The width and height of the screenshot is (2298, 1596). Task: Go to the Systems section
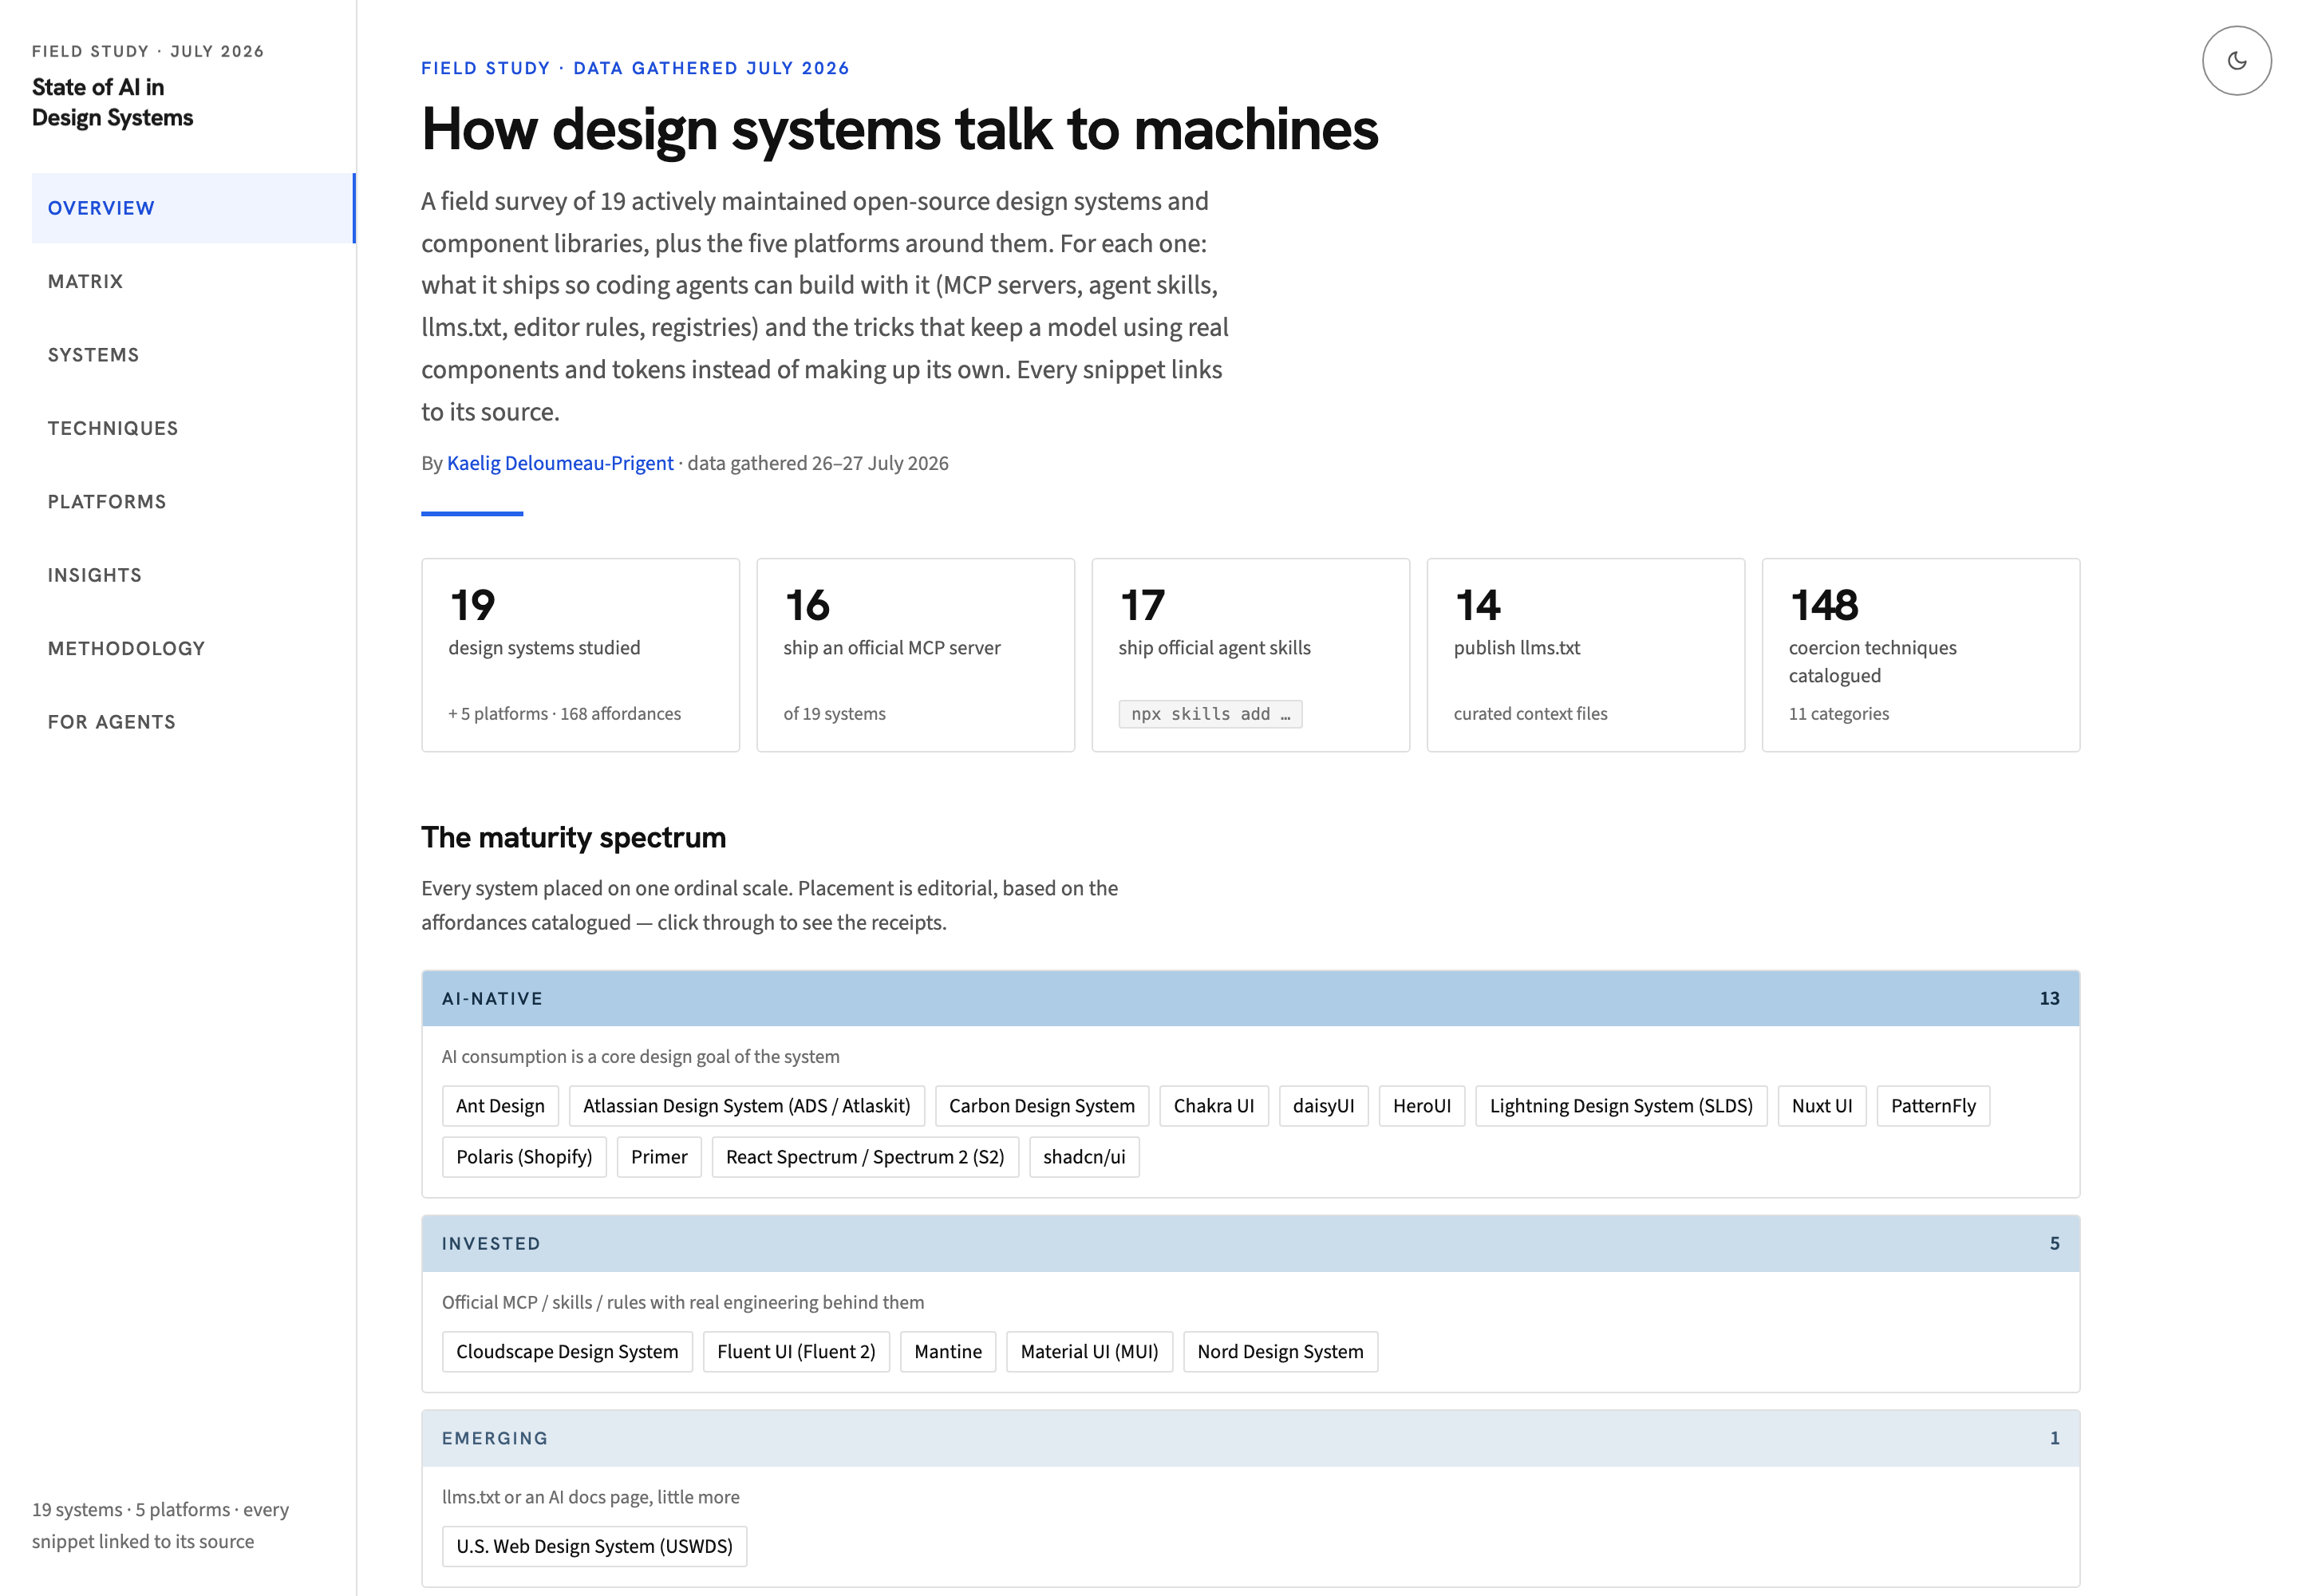(194, 355)
